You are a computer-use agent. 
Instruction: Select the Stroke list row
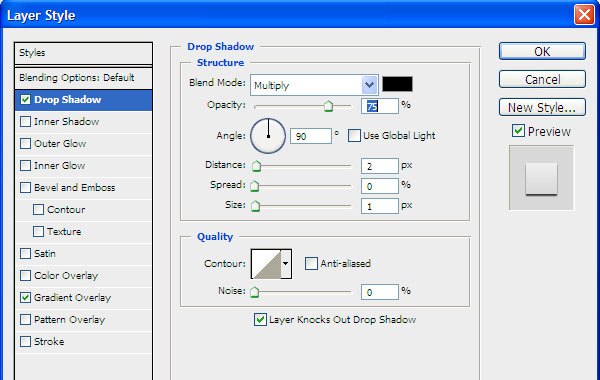tap(83, 341)
